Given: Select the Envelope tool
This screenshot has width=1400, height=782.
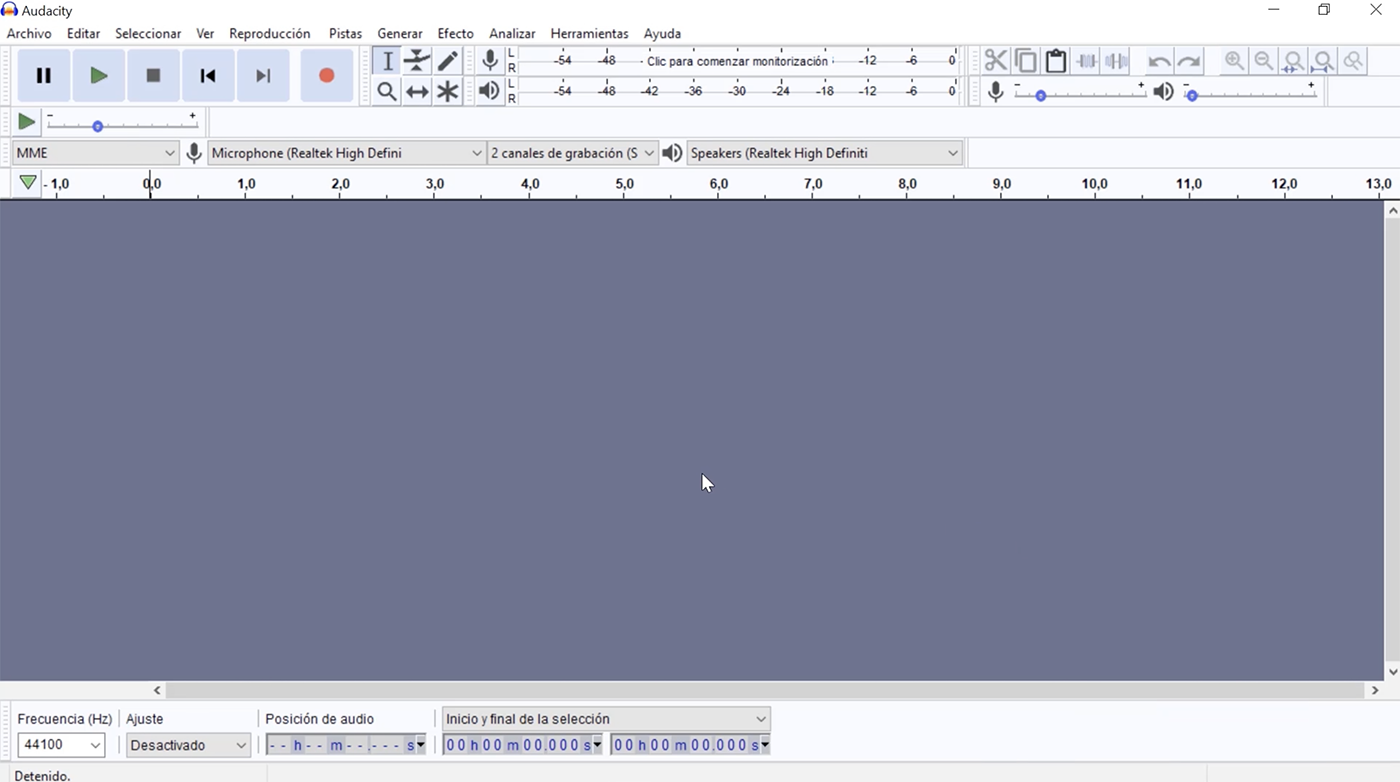Looking at the screenshot, I should [417, 61].
